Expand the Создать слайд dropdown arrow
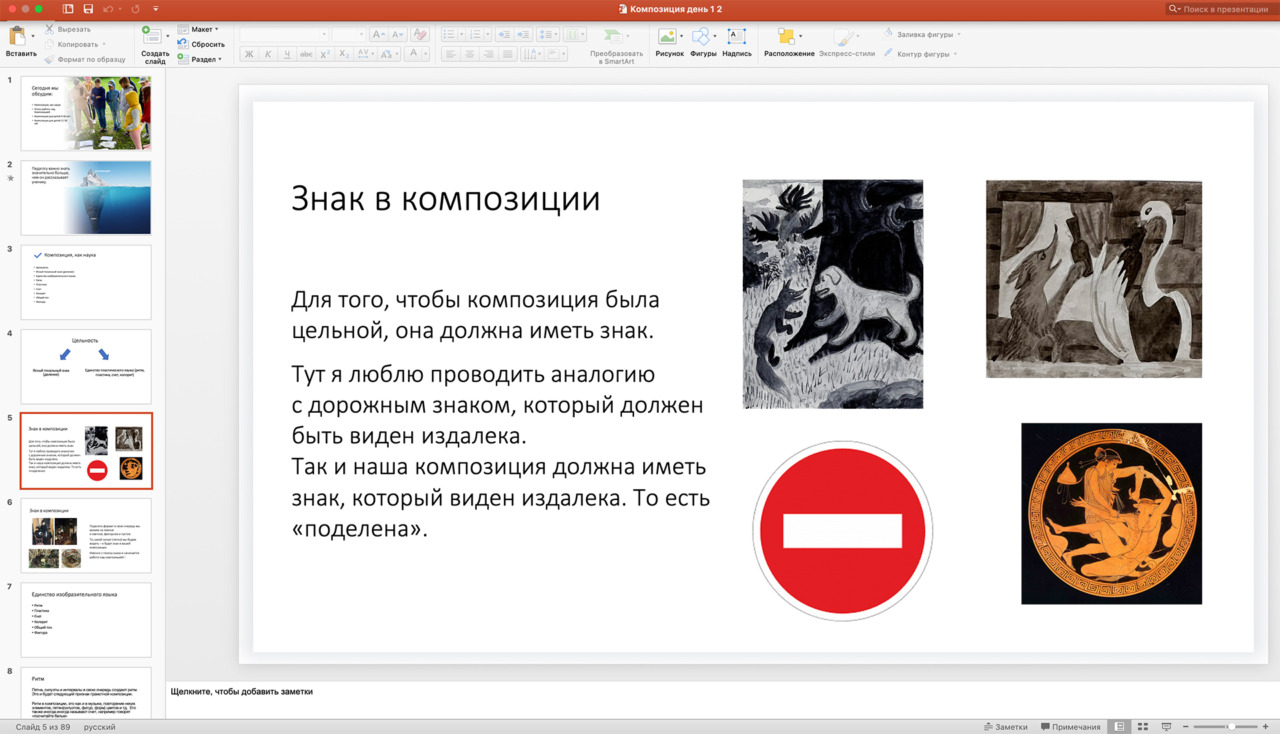 pyautogui.click(x=167, y=37)
